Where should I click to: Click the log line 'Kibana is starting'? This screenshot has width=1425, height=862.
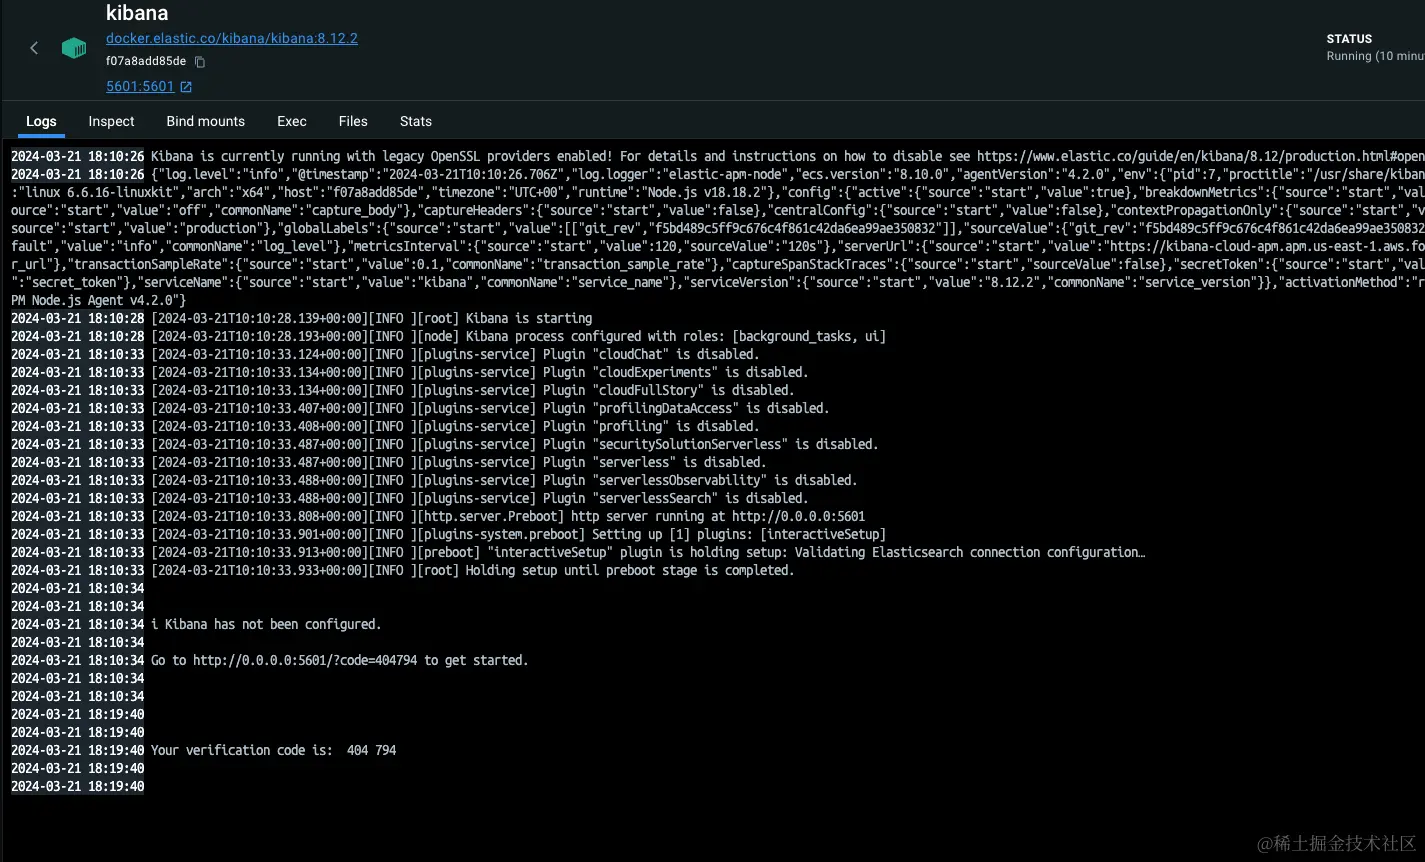click(x=302, y=318)
